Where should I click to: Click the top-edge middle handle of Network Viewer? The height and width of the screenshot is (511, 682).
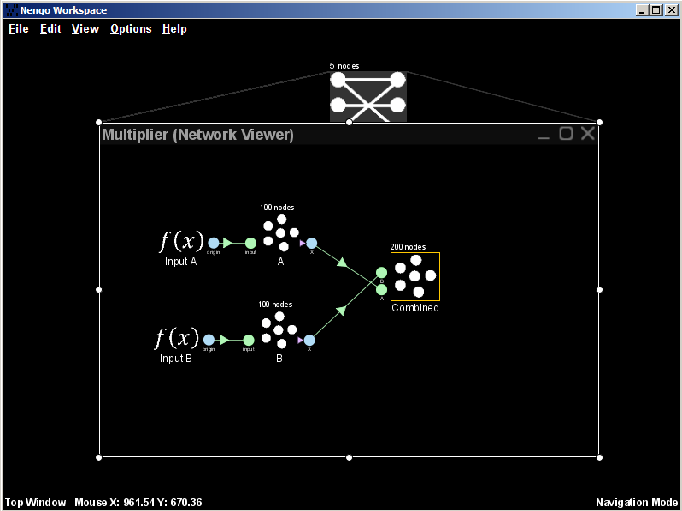(x=349, y=122)
